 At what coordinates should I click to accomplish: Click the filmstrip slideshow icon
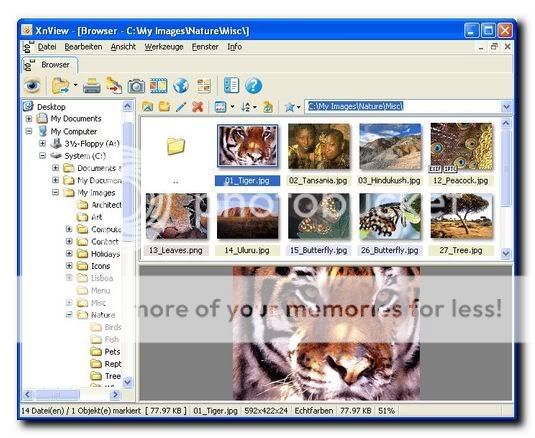coord(158,86)
